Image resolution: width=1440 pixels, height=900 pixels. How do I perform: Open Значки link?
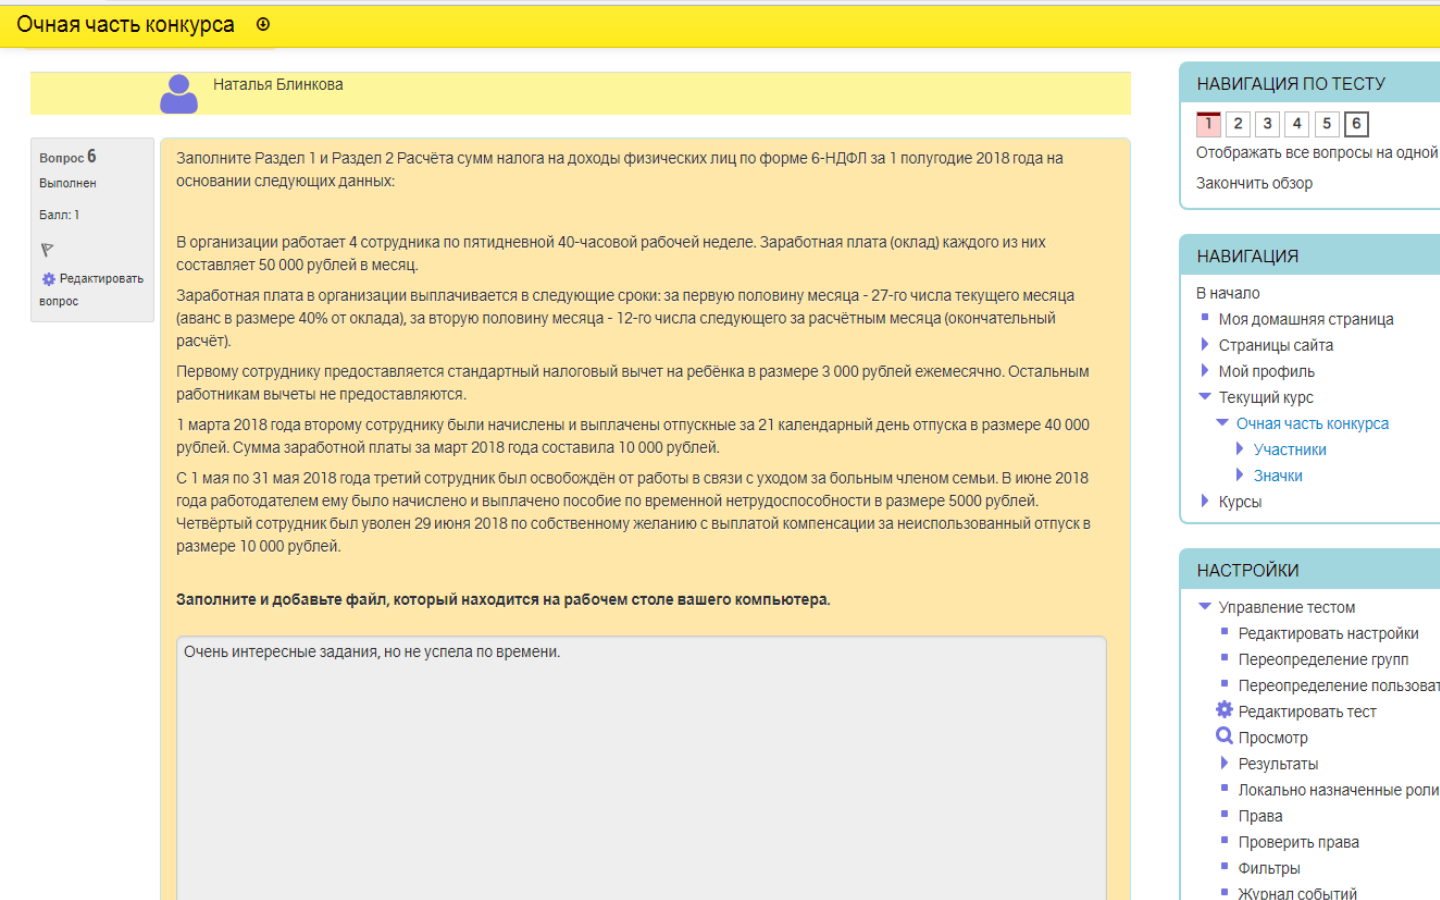tap(1278, 475)
